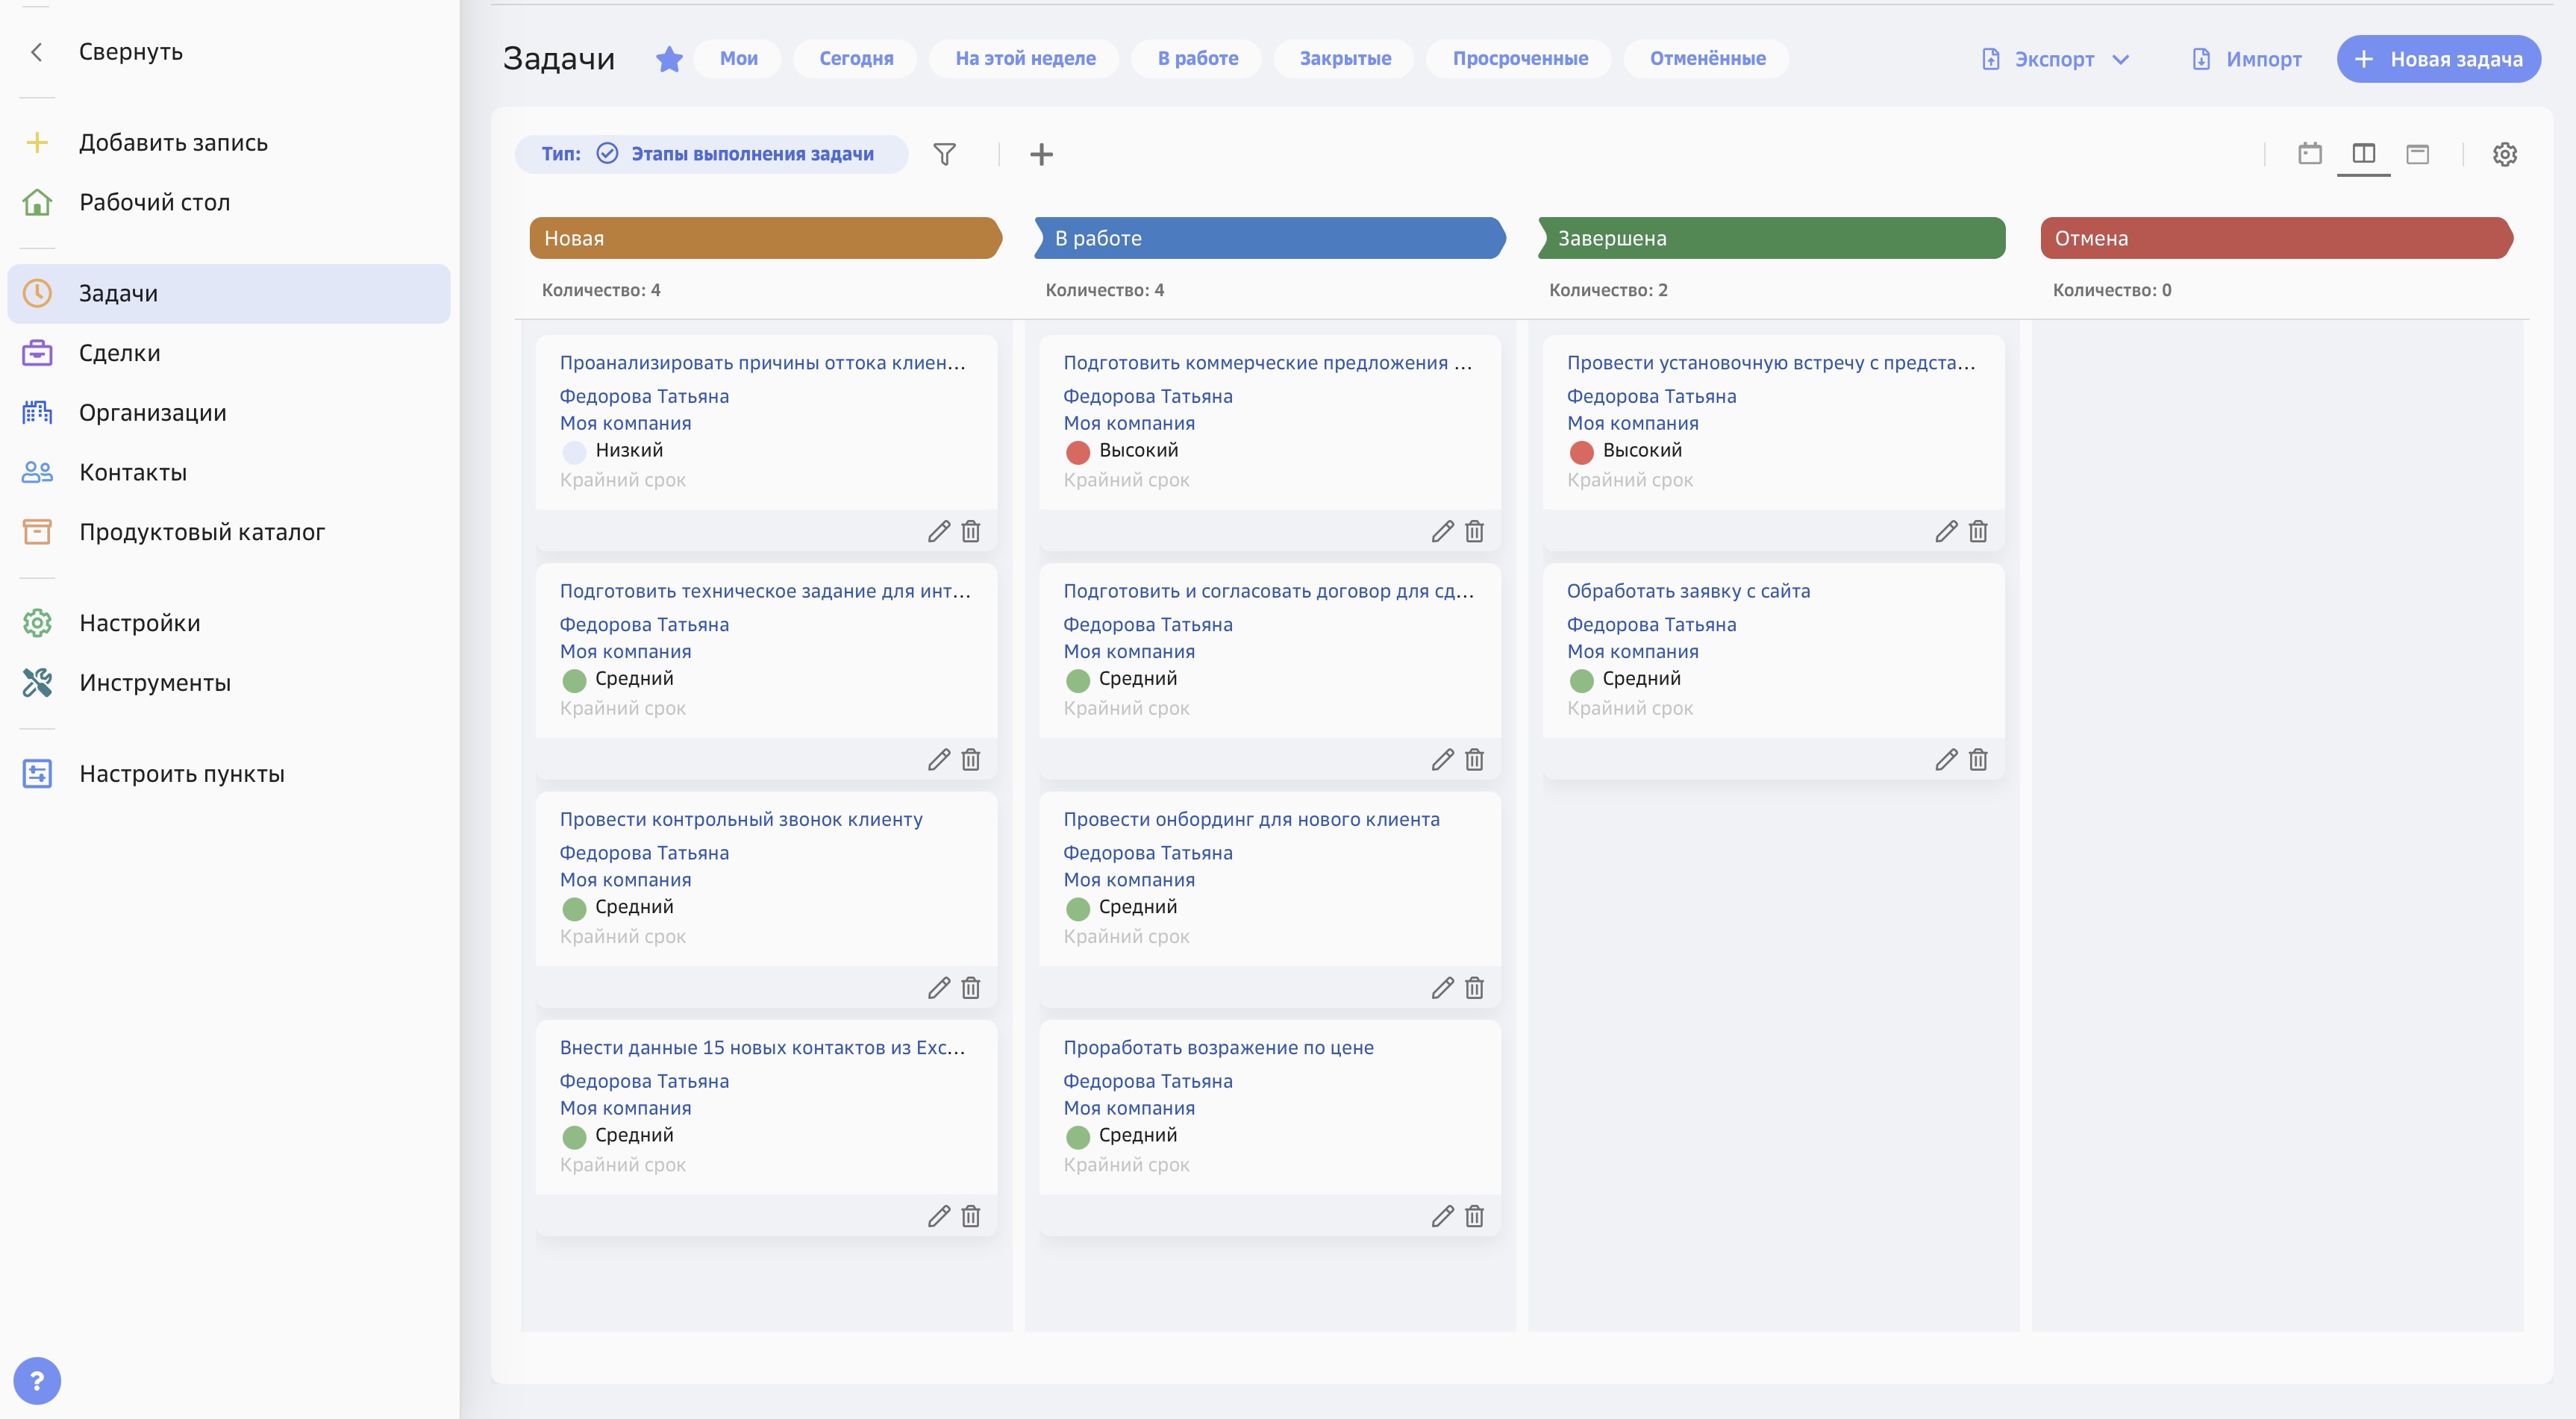Switch to the list view toggle
The width and height of the screenshot is (2576, 1419).
[x=2417, y=154]
